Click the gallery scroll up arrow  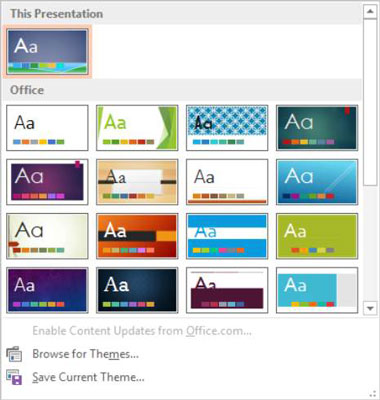(370, 12)
